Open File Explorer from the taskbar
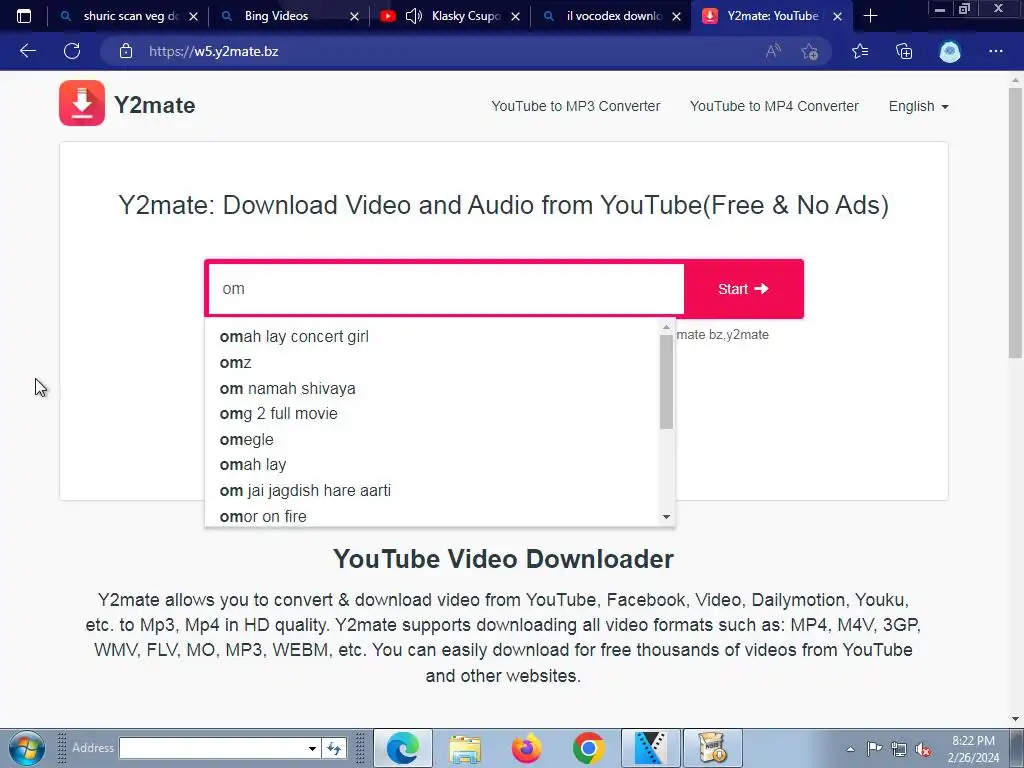 click(x=464, y=748)
